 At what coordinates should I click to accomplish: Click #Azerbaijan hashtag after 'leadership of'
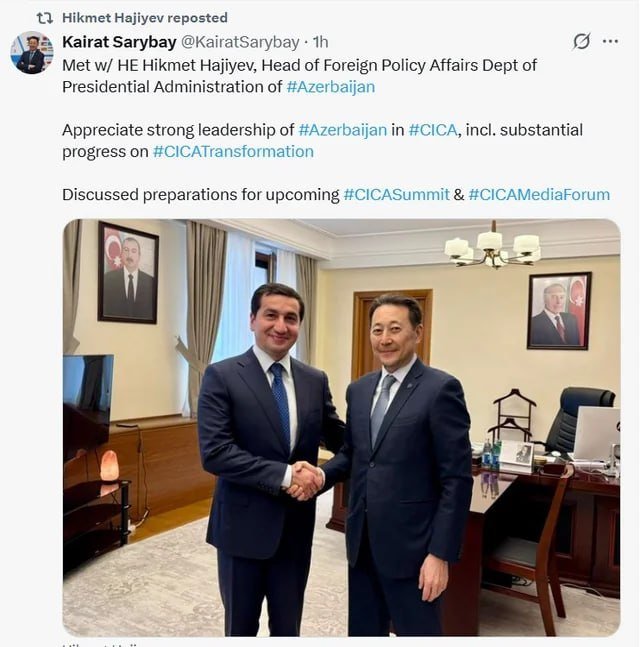(342, 130)
